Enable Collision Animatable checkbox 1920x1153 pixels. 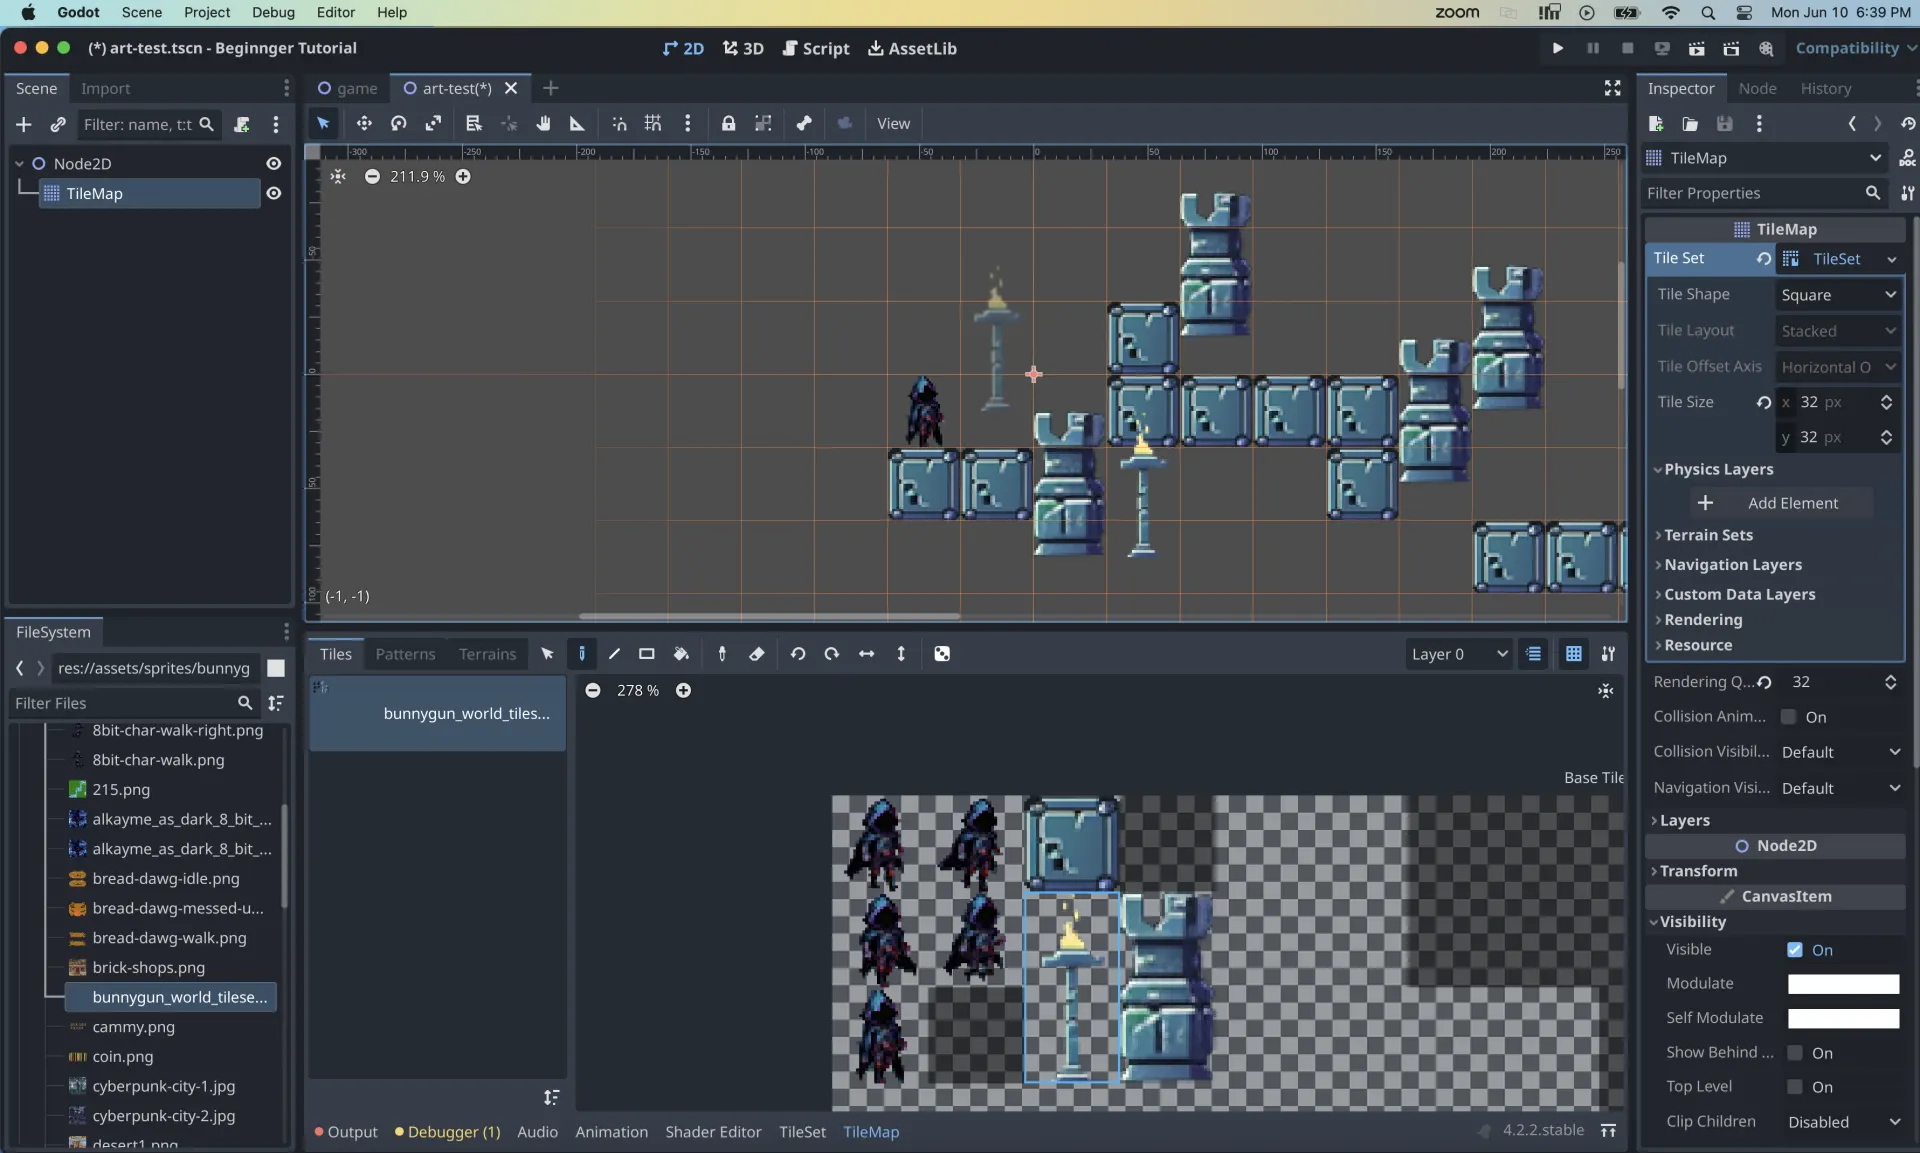(x=1788, y=717)
